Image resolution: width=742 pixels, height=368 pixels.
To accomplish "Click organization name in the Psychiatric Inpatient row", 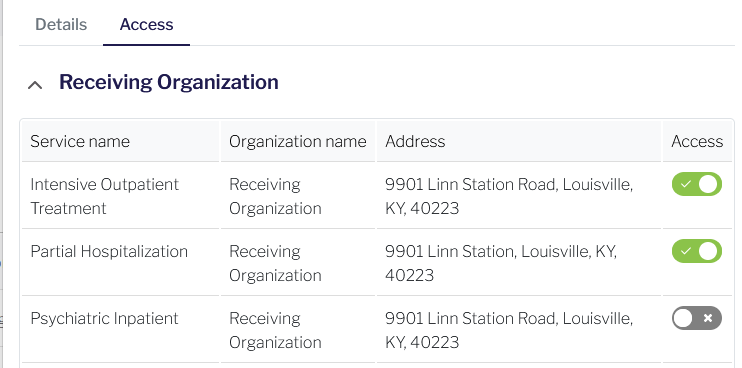I will tap(275, 330).
